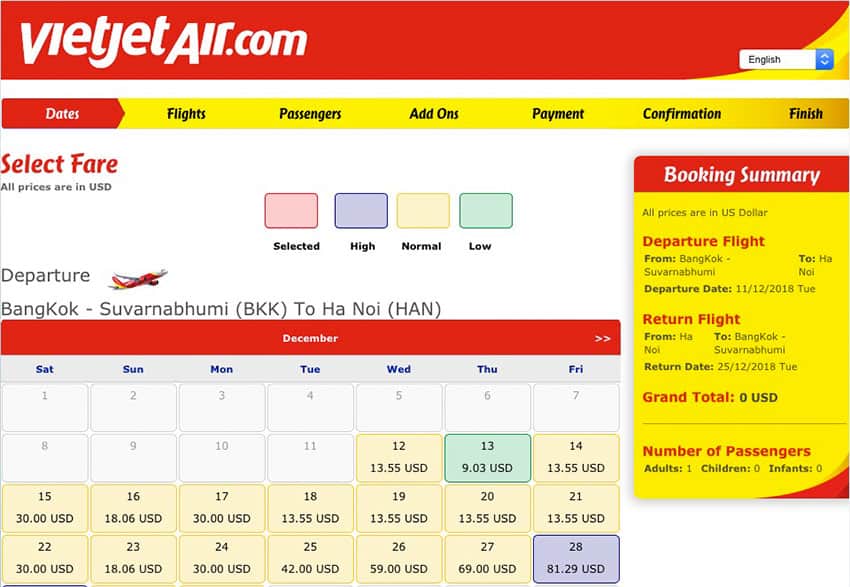Go to the Flights step
Viewport: 850px width, 587px height.
(x=186, y=114)
